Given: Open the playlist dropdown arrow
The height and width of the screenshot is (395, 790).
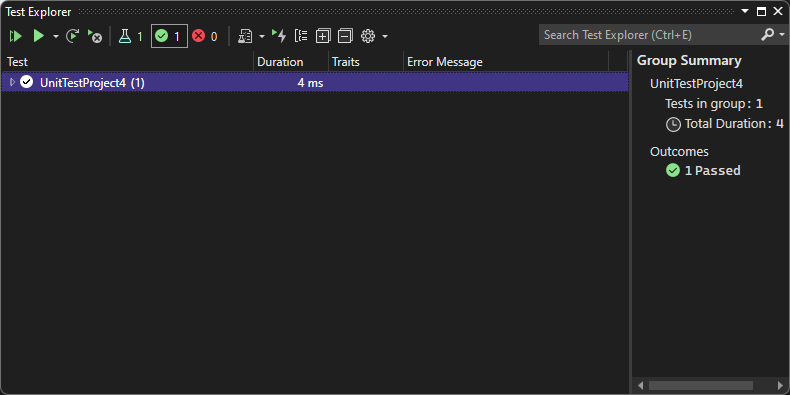Looking at the screenshot, I should [261, 37].
